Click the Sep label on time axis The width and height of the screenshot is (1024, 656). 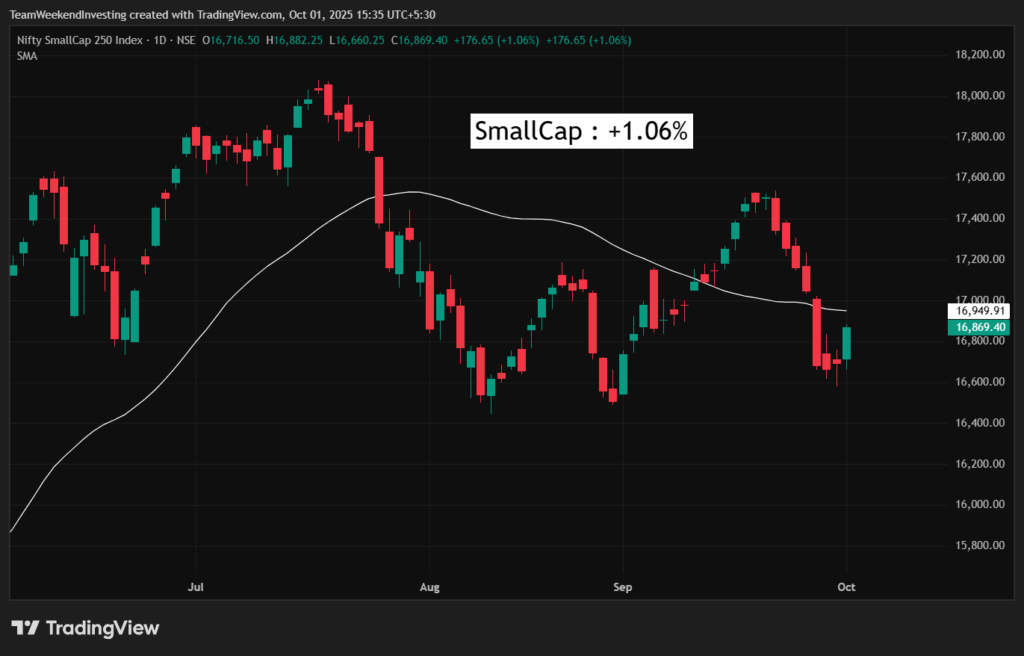coord(623,587)
